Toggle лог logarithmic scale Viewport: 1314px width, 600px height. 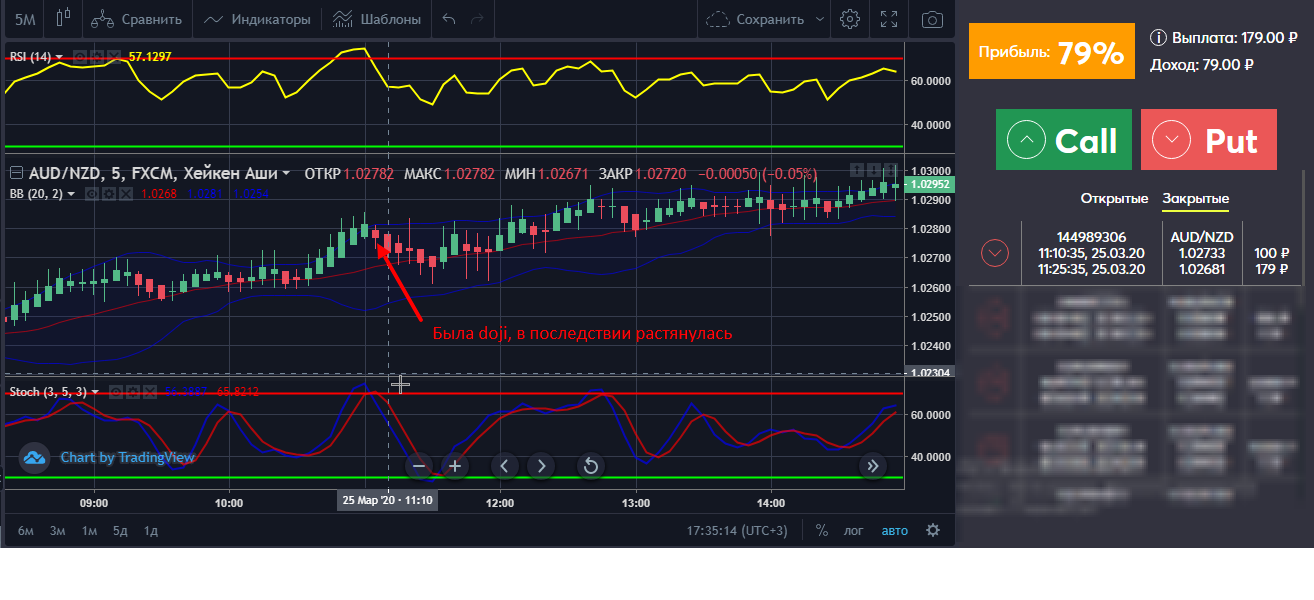(854, 531)
